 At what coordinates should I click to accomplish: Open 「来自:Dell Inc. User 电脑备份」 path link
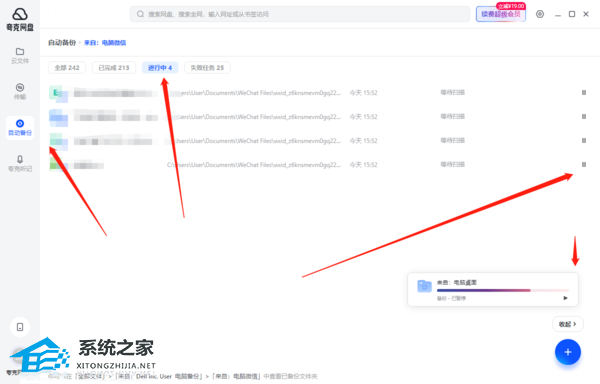pos(158,376)
